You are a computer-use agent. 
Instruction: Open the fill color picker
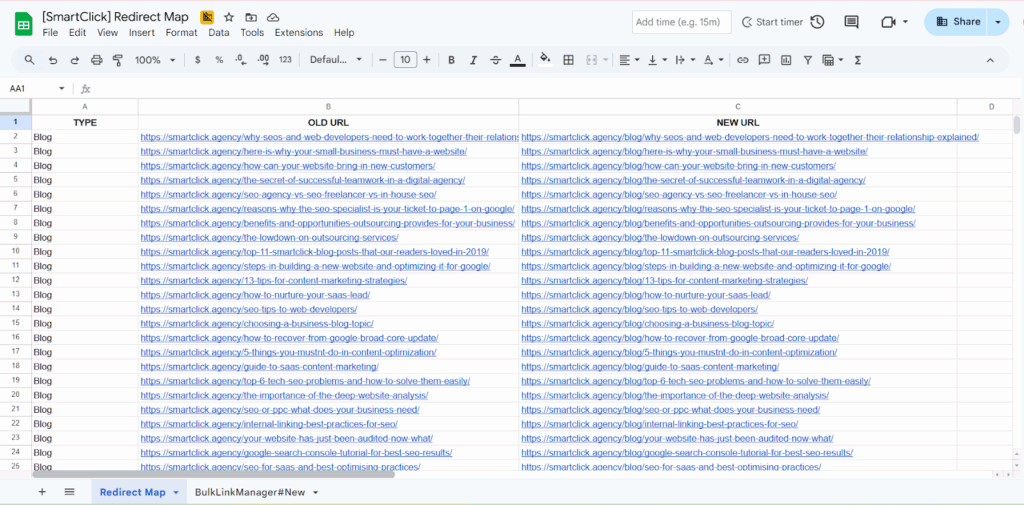coord(545,60)
